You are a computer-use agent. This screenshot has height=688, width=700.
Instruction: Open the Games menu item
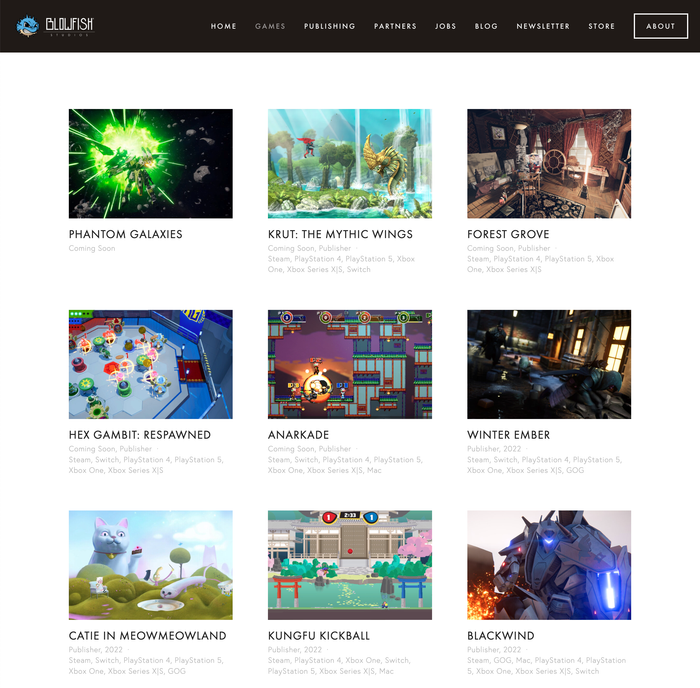pyautogui.click(x=270, y=26)
